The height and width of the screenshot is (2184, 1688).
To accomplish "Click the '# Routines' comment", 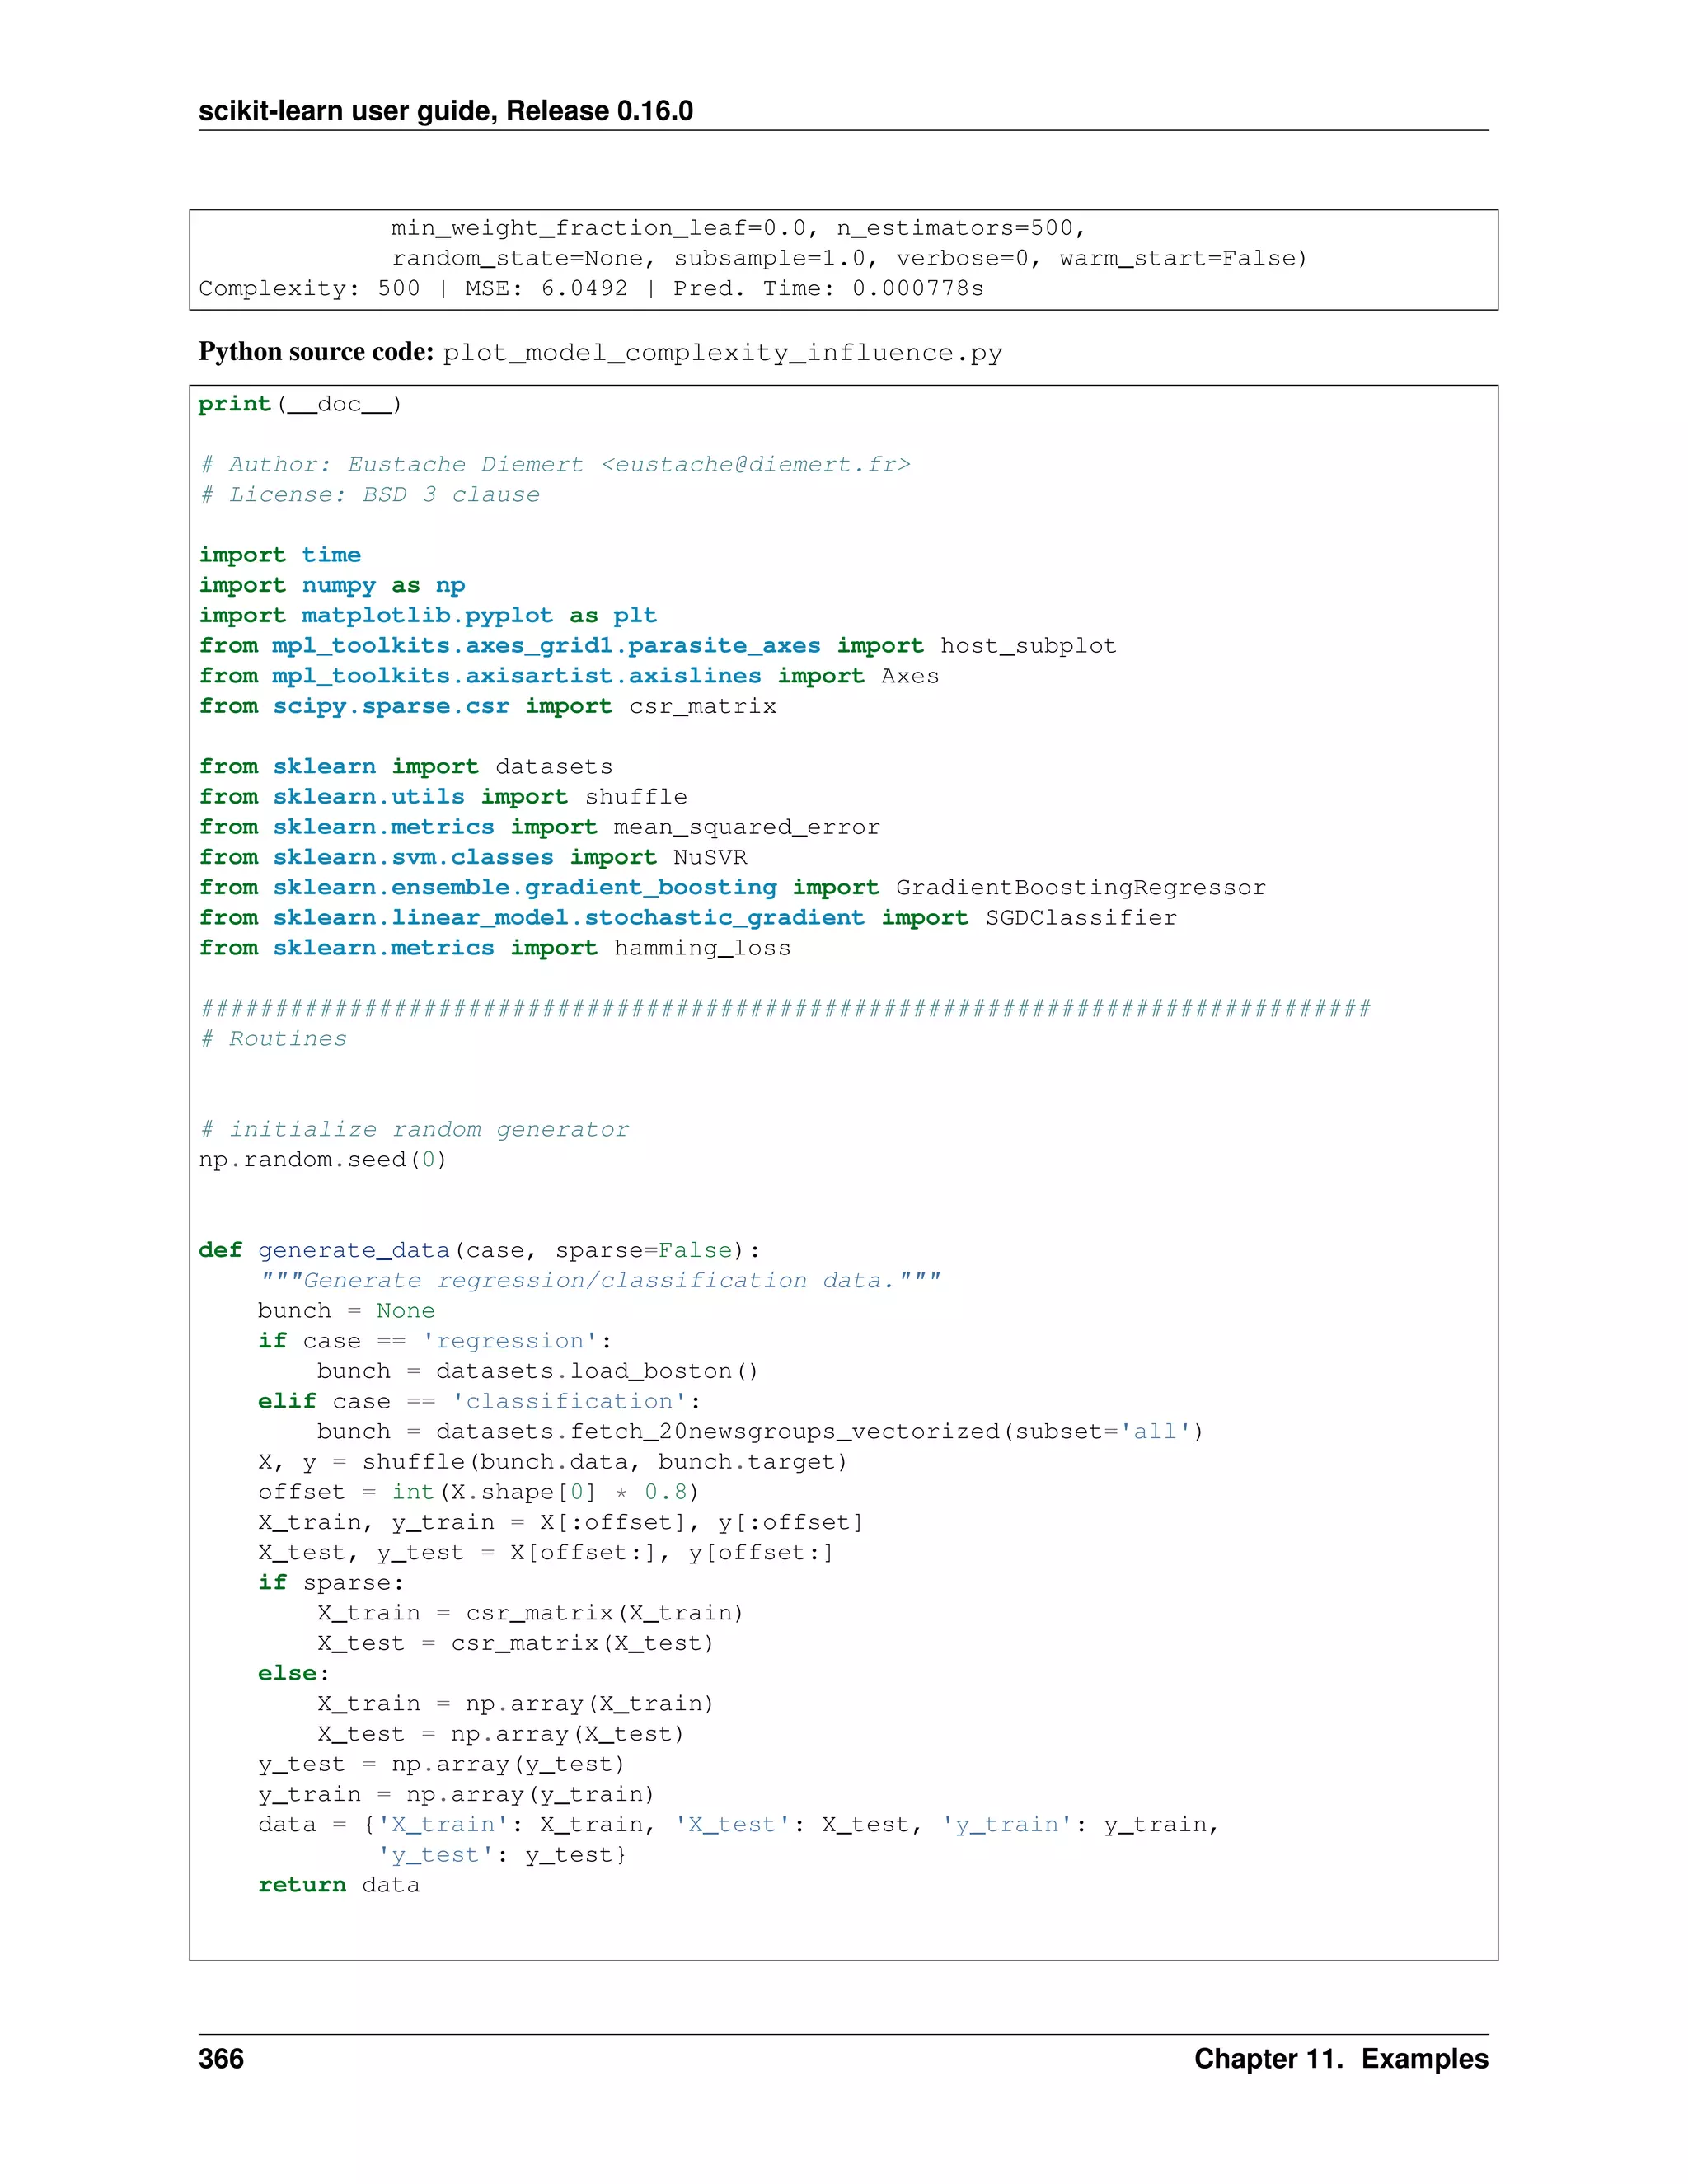I will pyautogui.click(x=273, y=1038).
